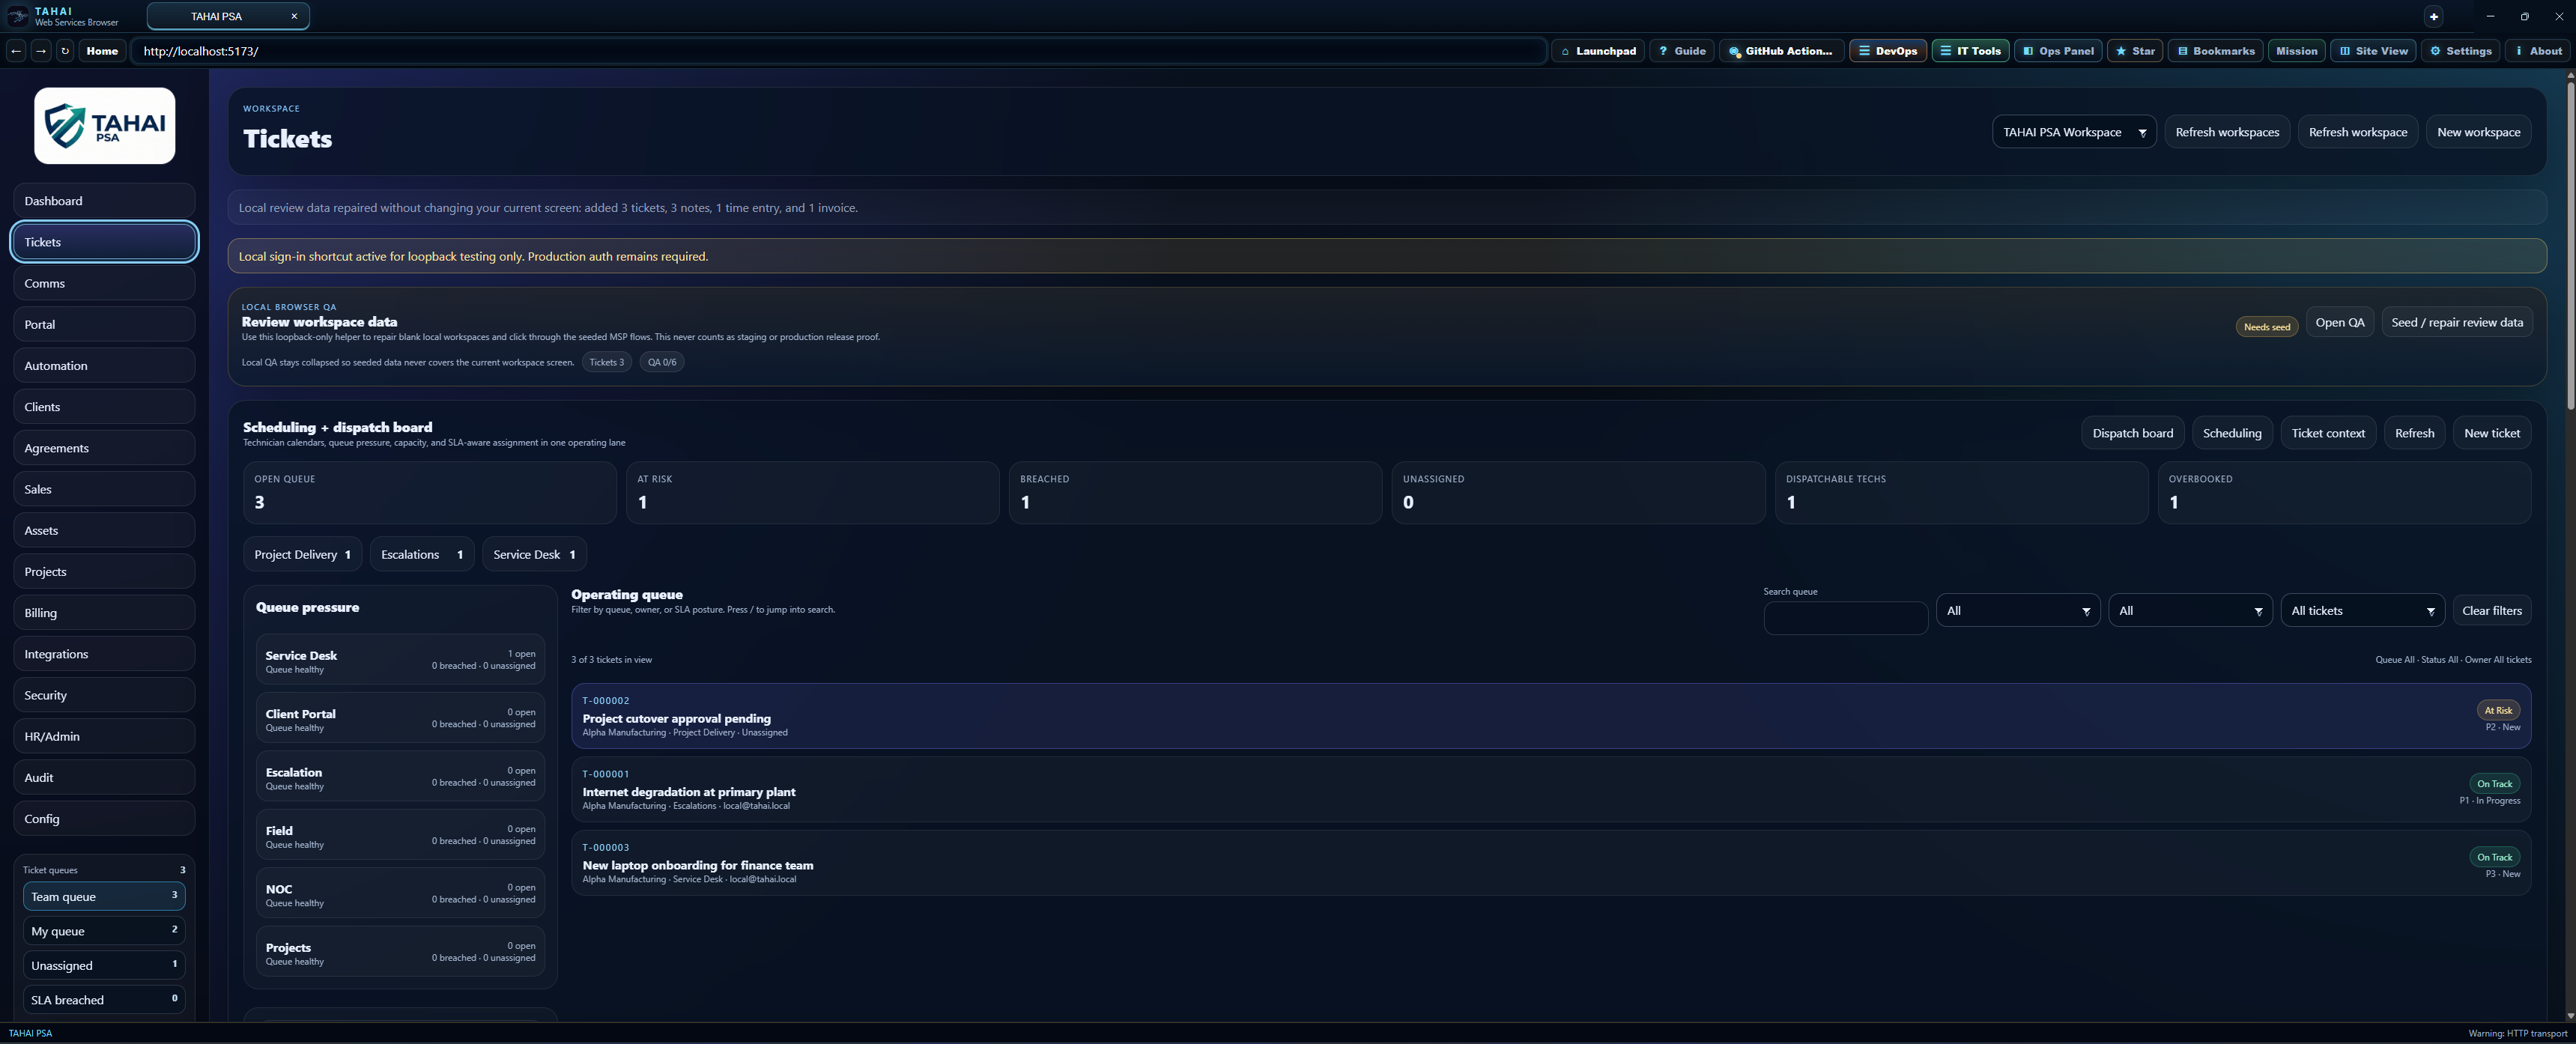This screenshot has height=1044, width=2576.
Task: Click the Home button next to the address bar
Action: point(102,51)
